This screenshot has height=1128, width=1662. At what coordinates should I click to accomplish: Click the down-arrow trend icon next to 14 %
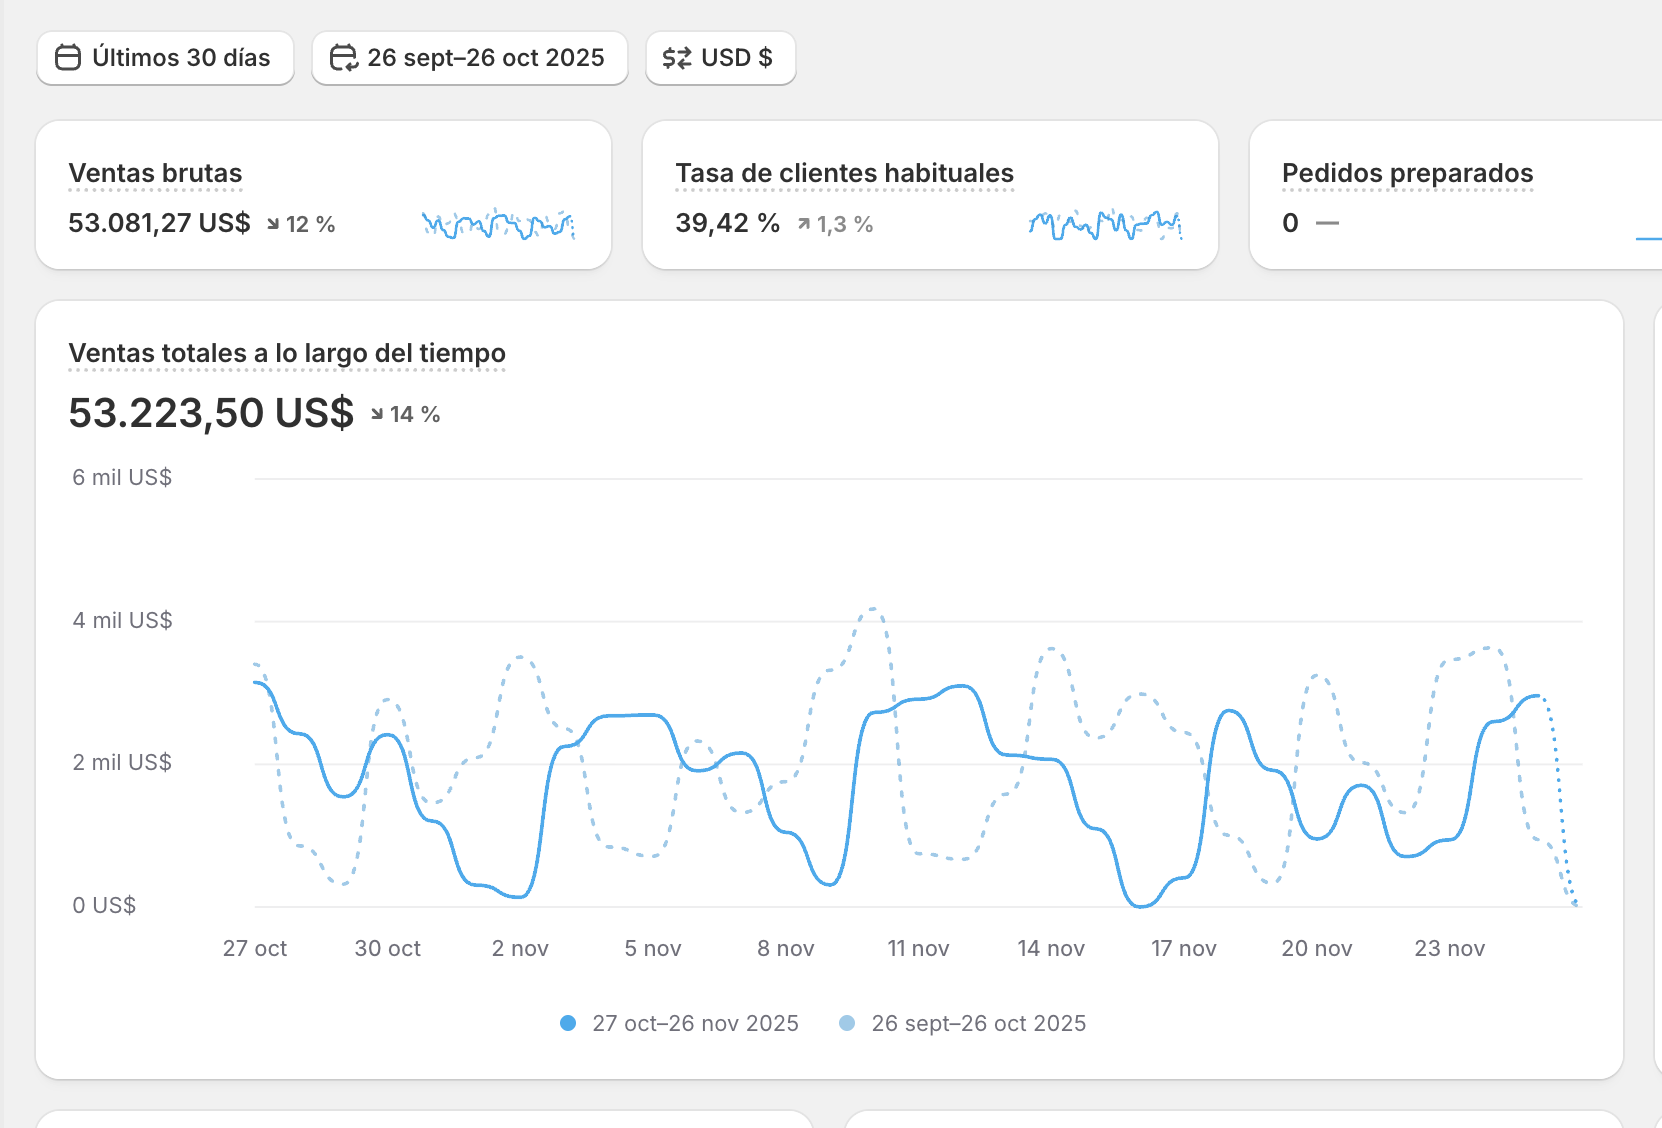pyautogui.click(x=377, y=414)
